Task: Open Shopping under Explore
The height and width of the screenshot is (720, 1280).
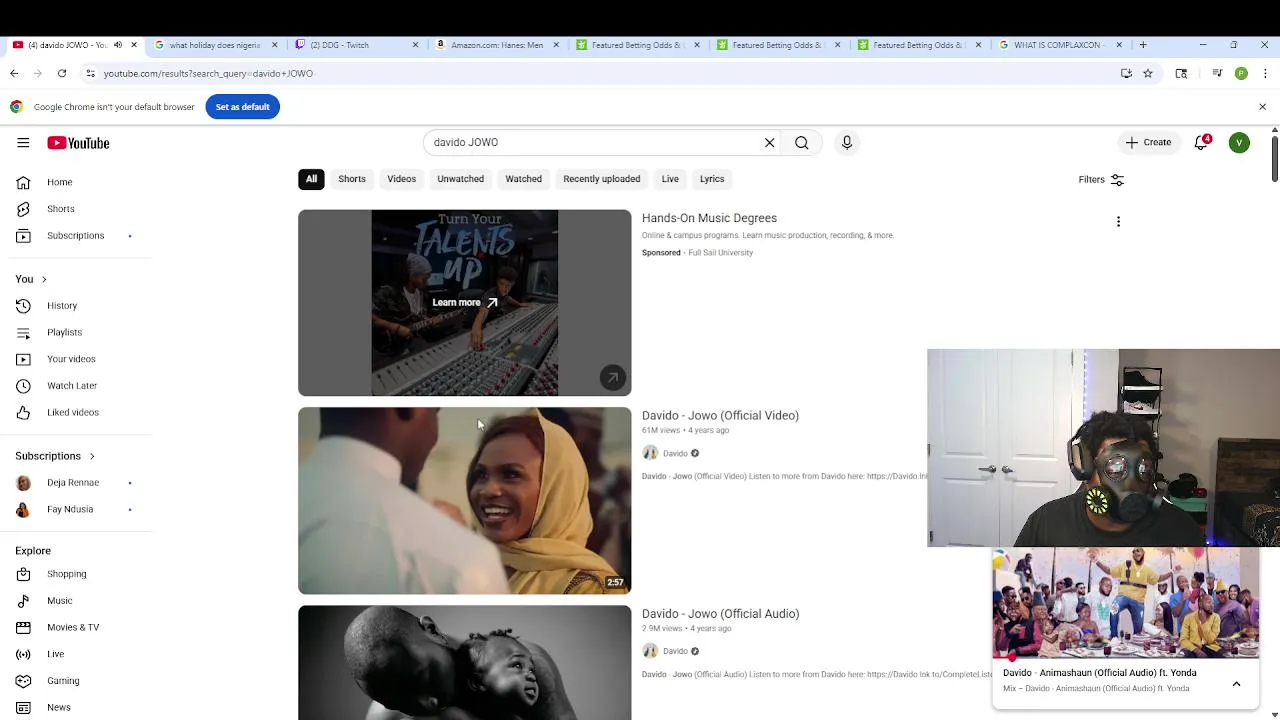Action: (x=66, y=574)
